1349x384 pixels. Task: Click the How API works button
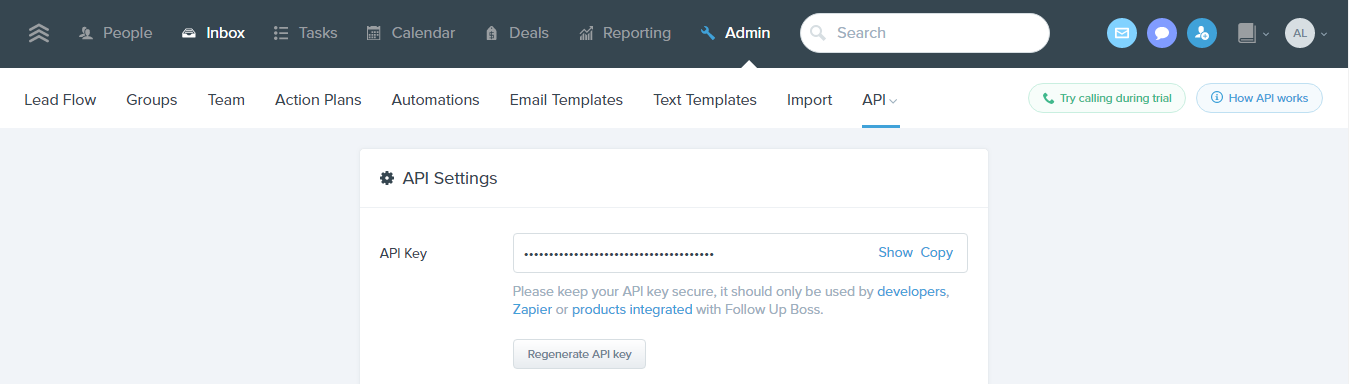(x=1259, y=98)
